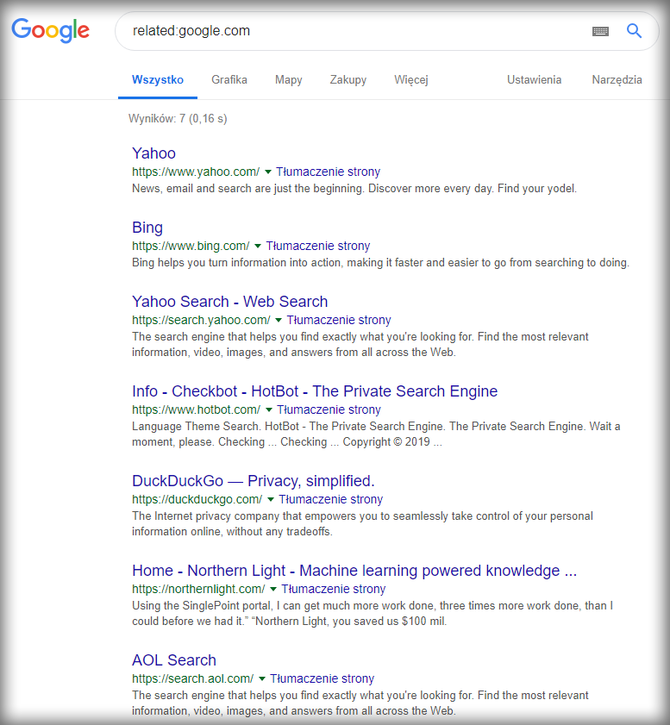The height and width of the screenshot is (725, 670).
Task: Click the Yahoo snippet about Find your yodel
Action: pyautogui.click(x=354, y=189)
